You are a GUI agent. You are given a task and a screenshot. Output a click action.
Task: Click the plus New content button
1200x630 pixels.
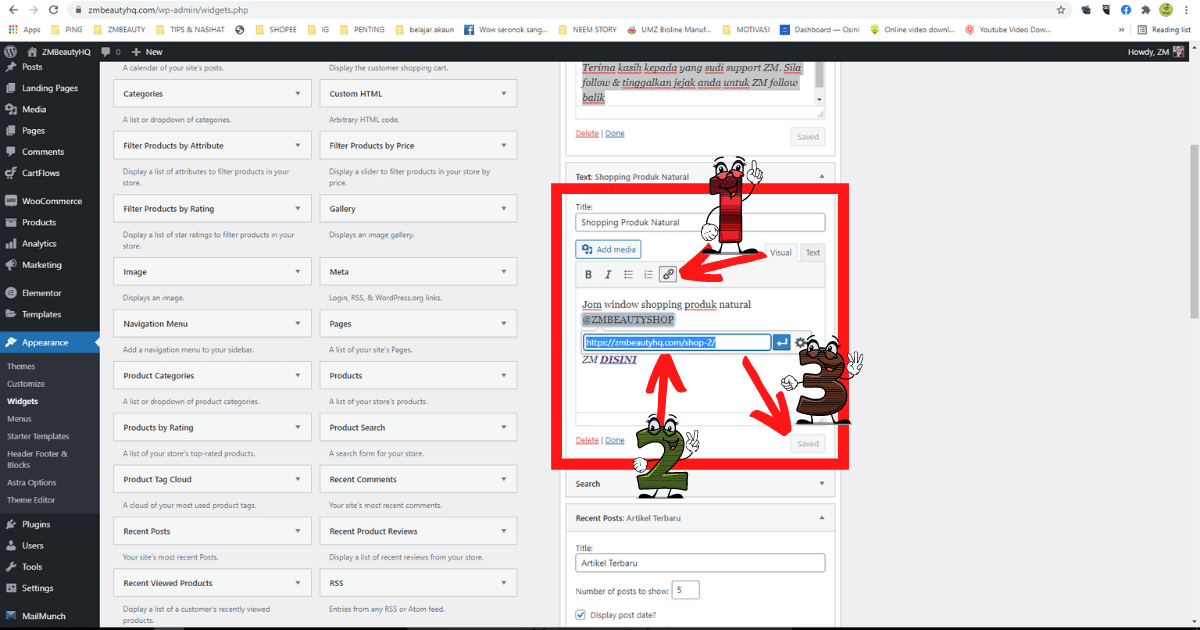(147, 51)
